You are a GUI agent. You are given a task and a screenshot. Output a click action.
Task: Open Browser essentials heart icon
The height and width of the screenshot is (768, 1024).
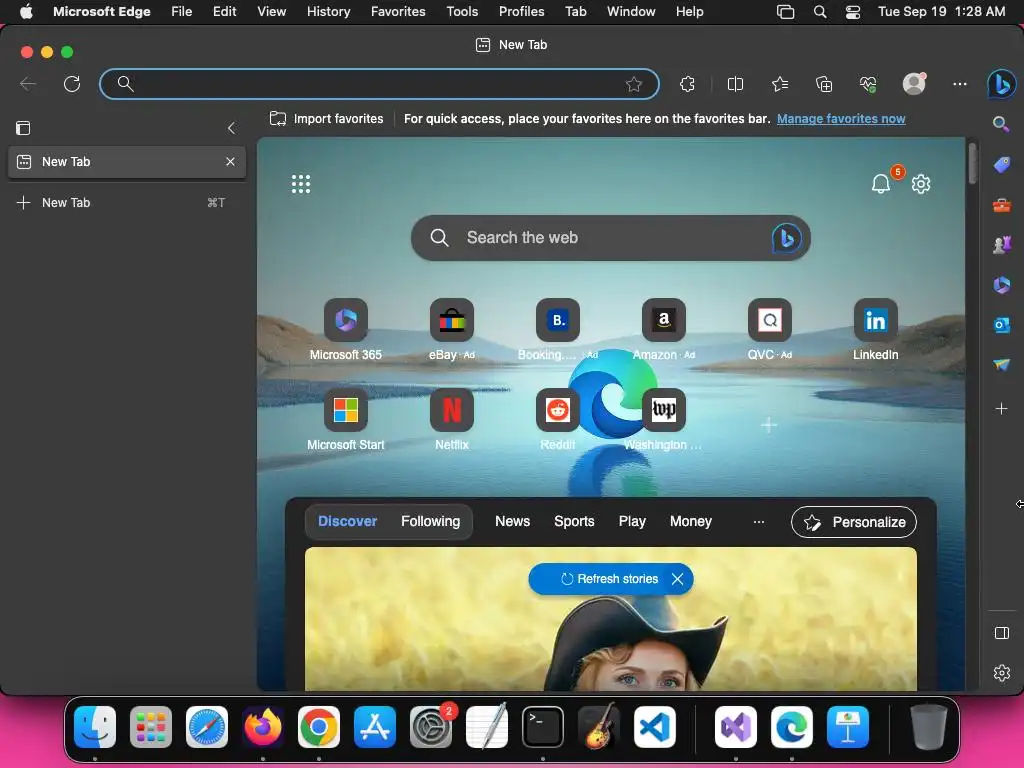coord(868,84)
